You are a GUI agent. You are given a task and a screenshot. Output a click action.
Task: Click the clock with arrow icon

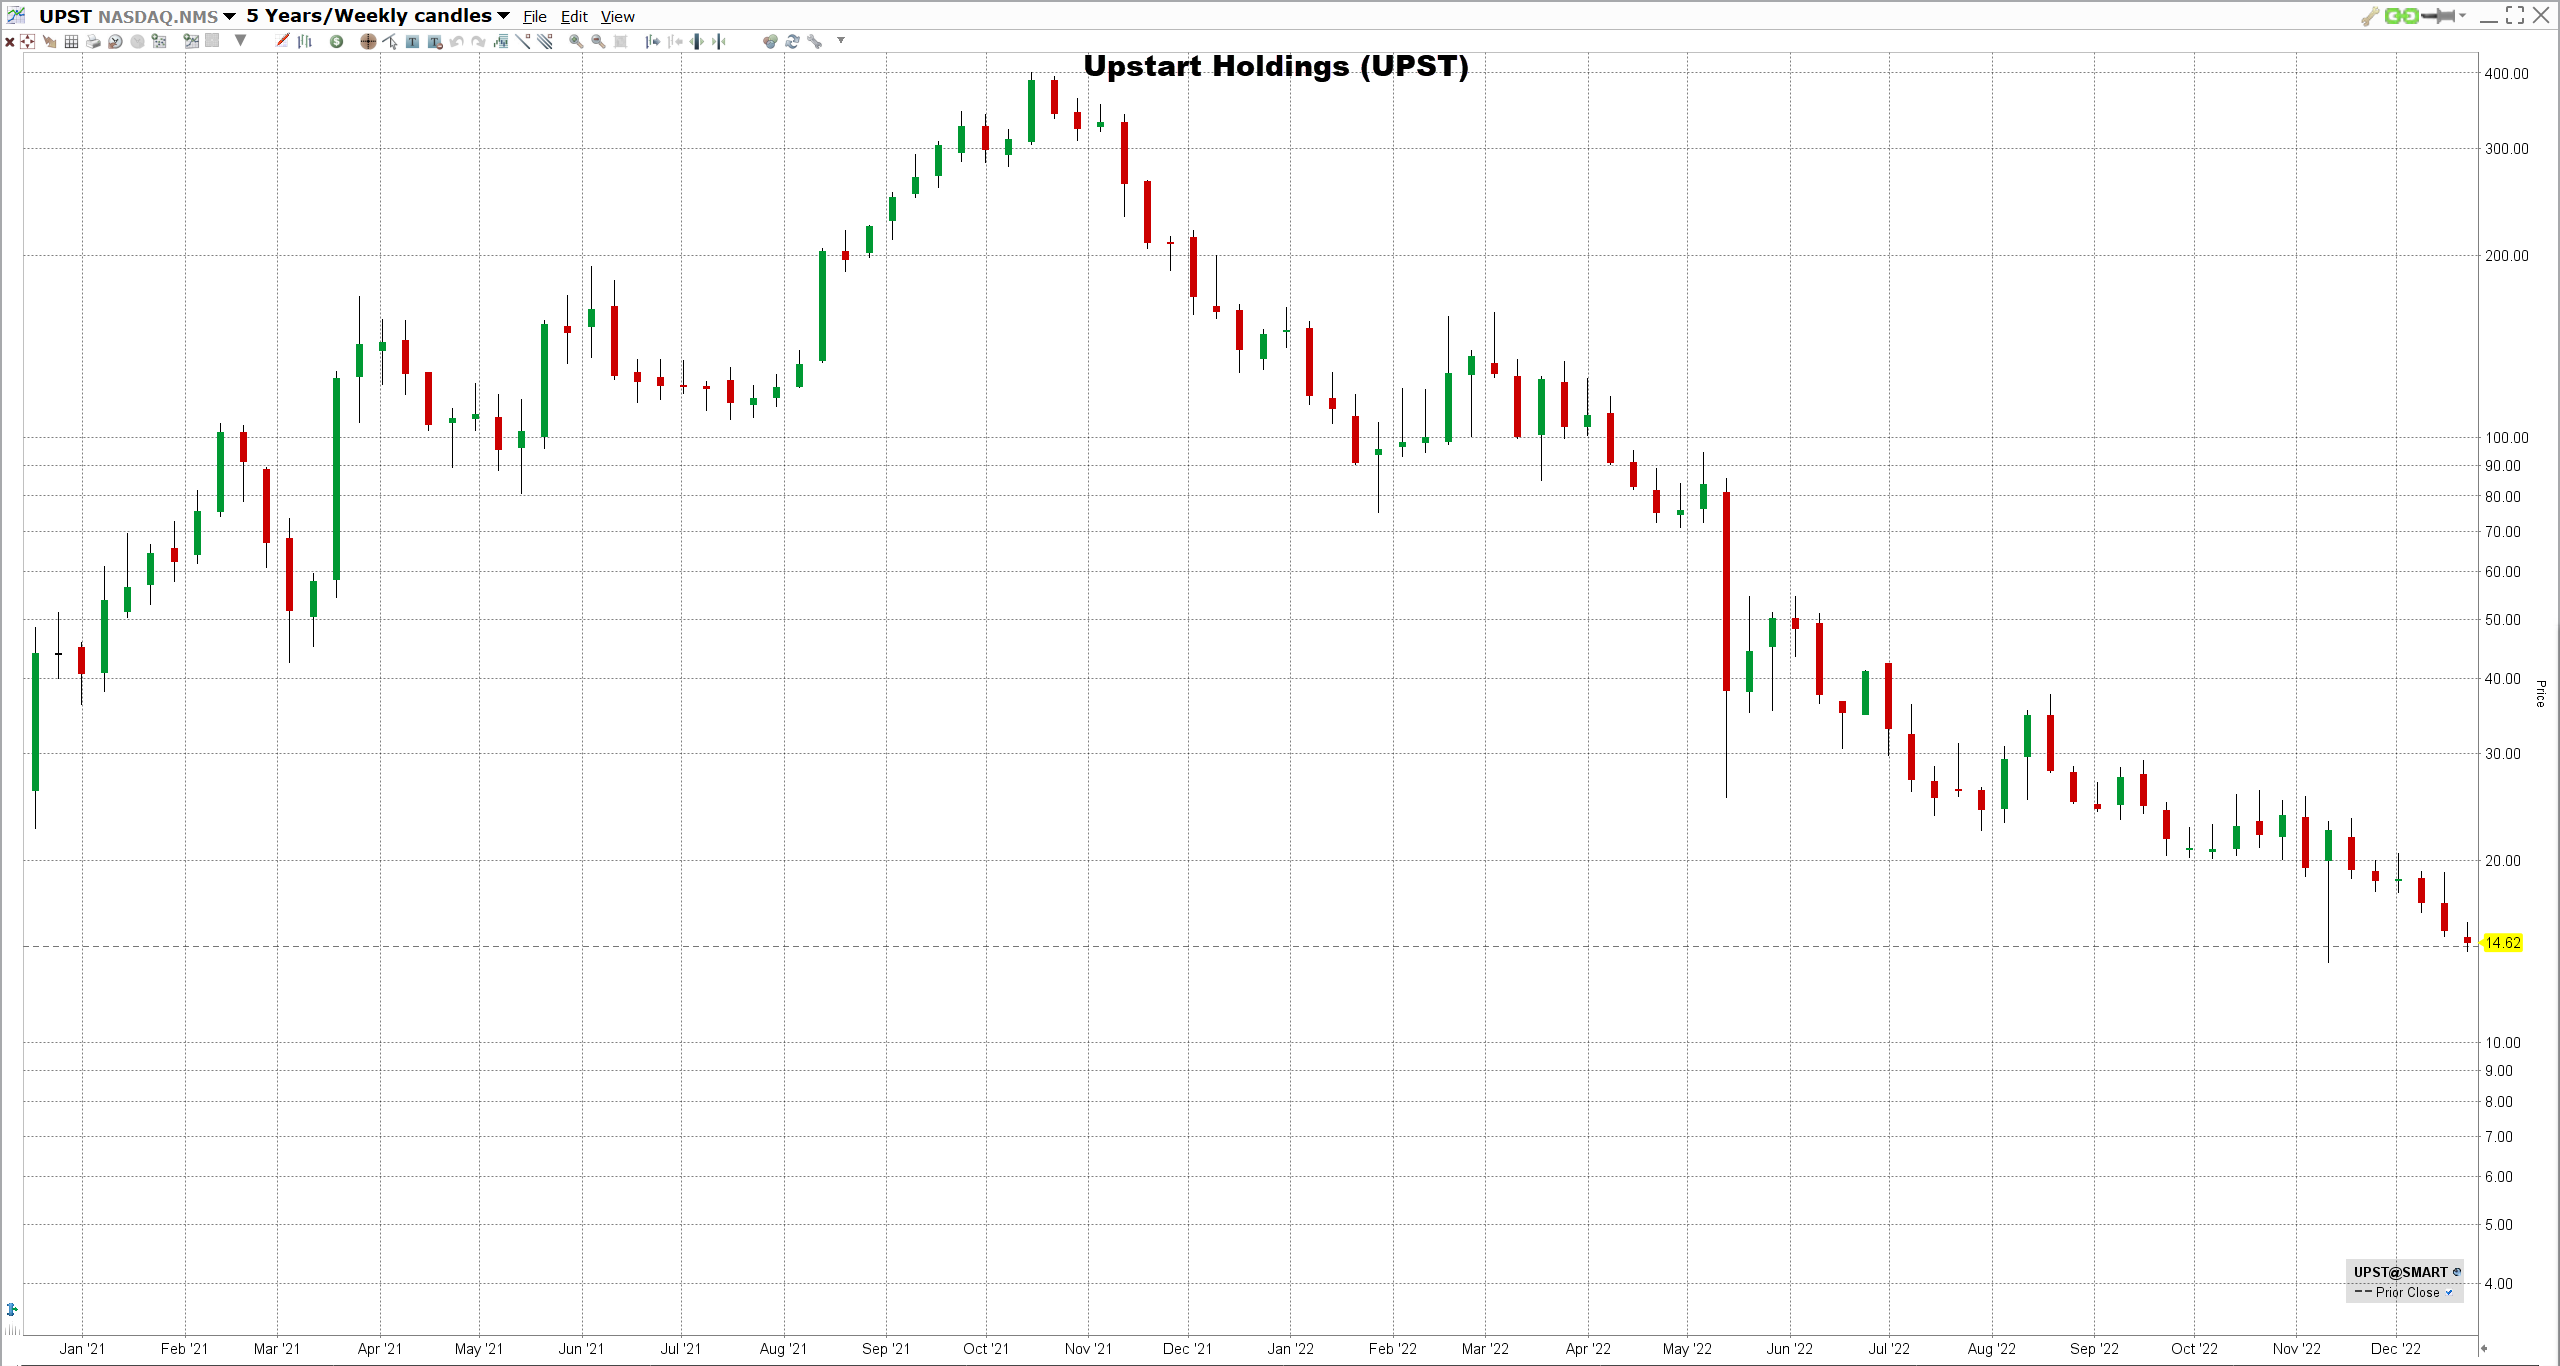point(115,41)
